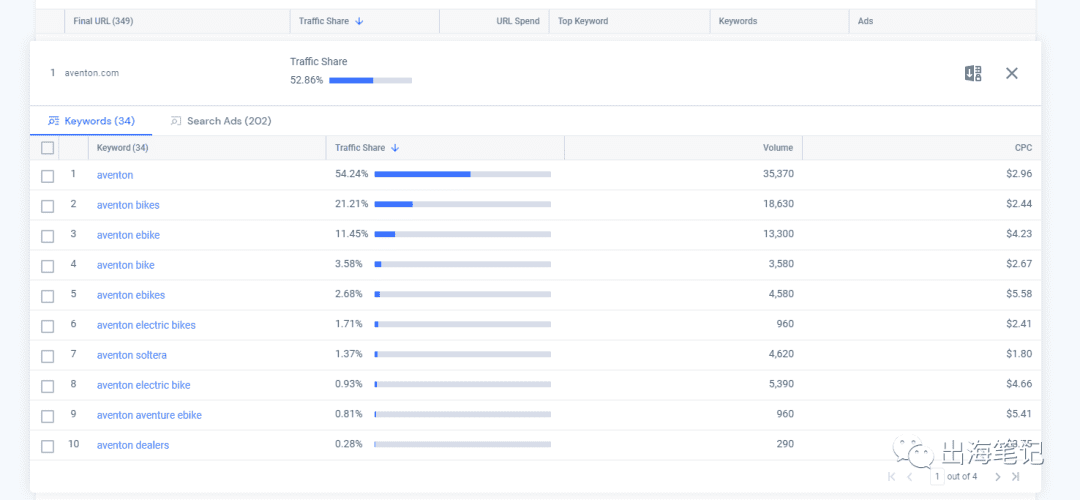Sort by CPC column header
Screen dimensions: 1080x500
pos(1024,148)
